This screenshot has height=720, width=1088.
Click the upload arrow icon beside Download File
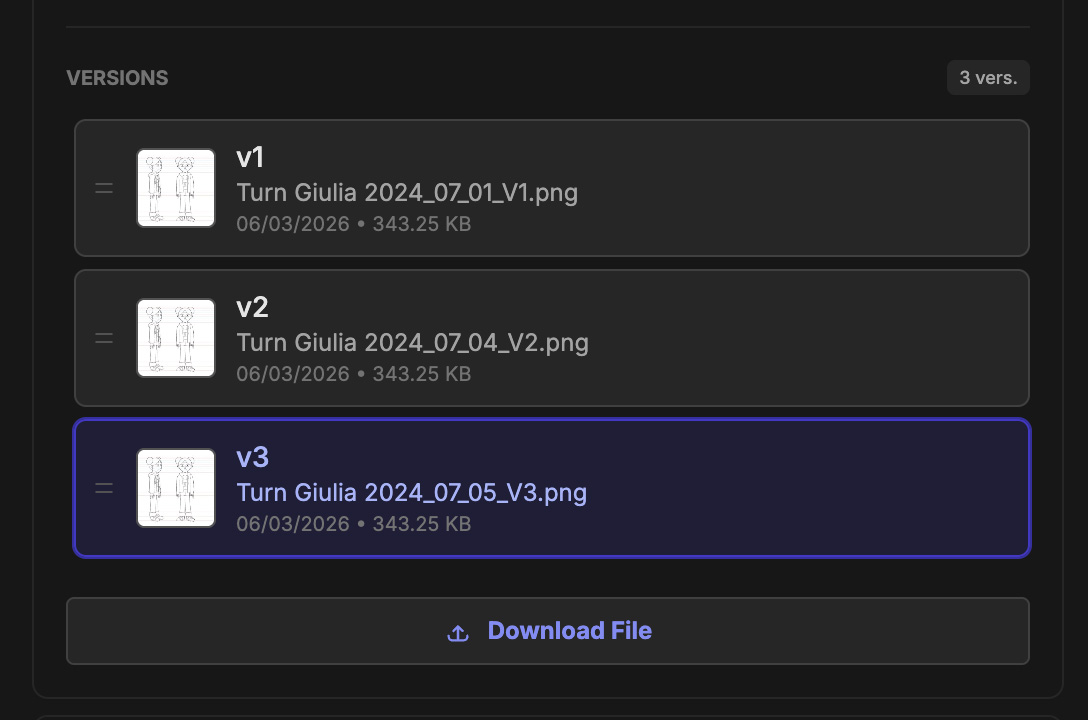(458, 632)
